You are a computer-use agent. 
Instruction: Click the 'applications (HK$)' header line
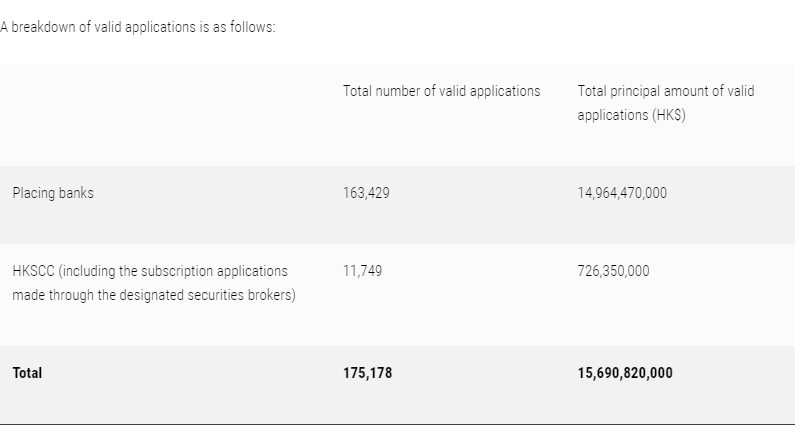[632, 115]
